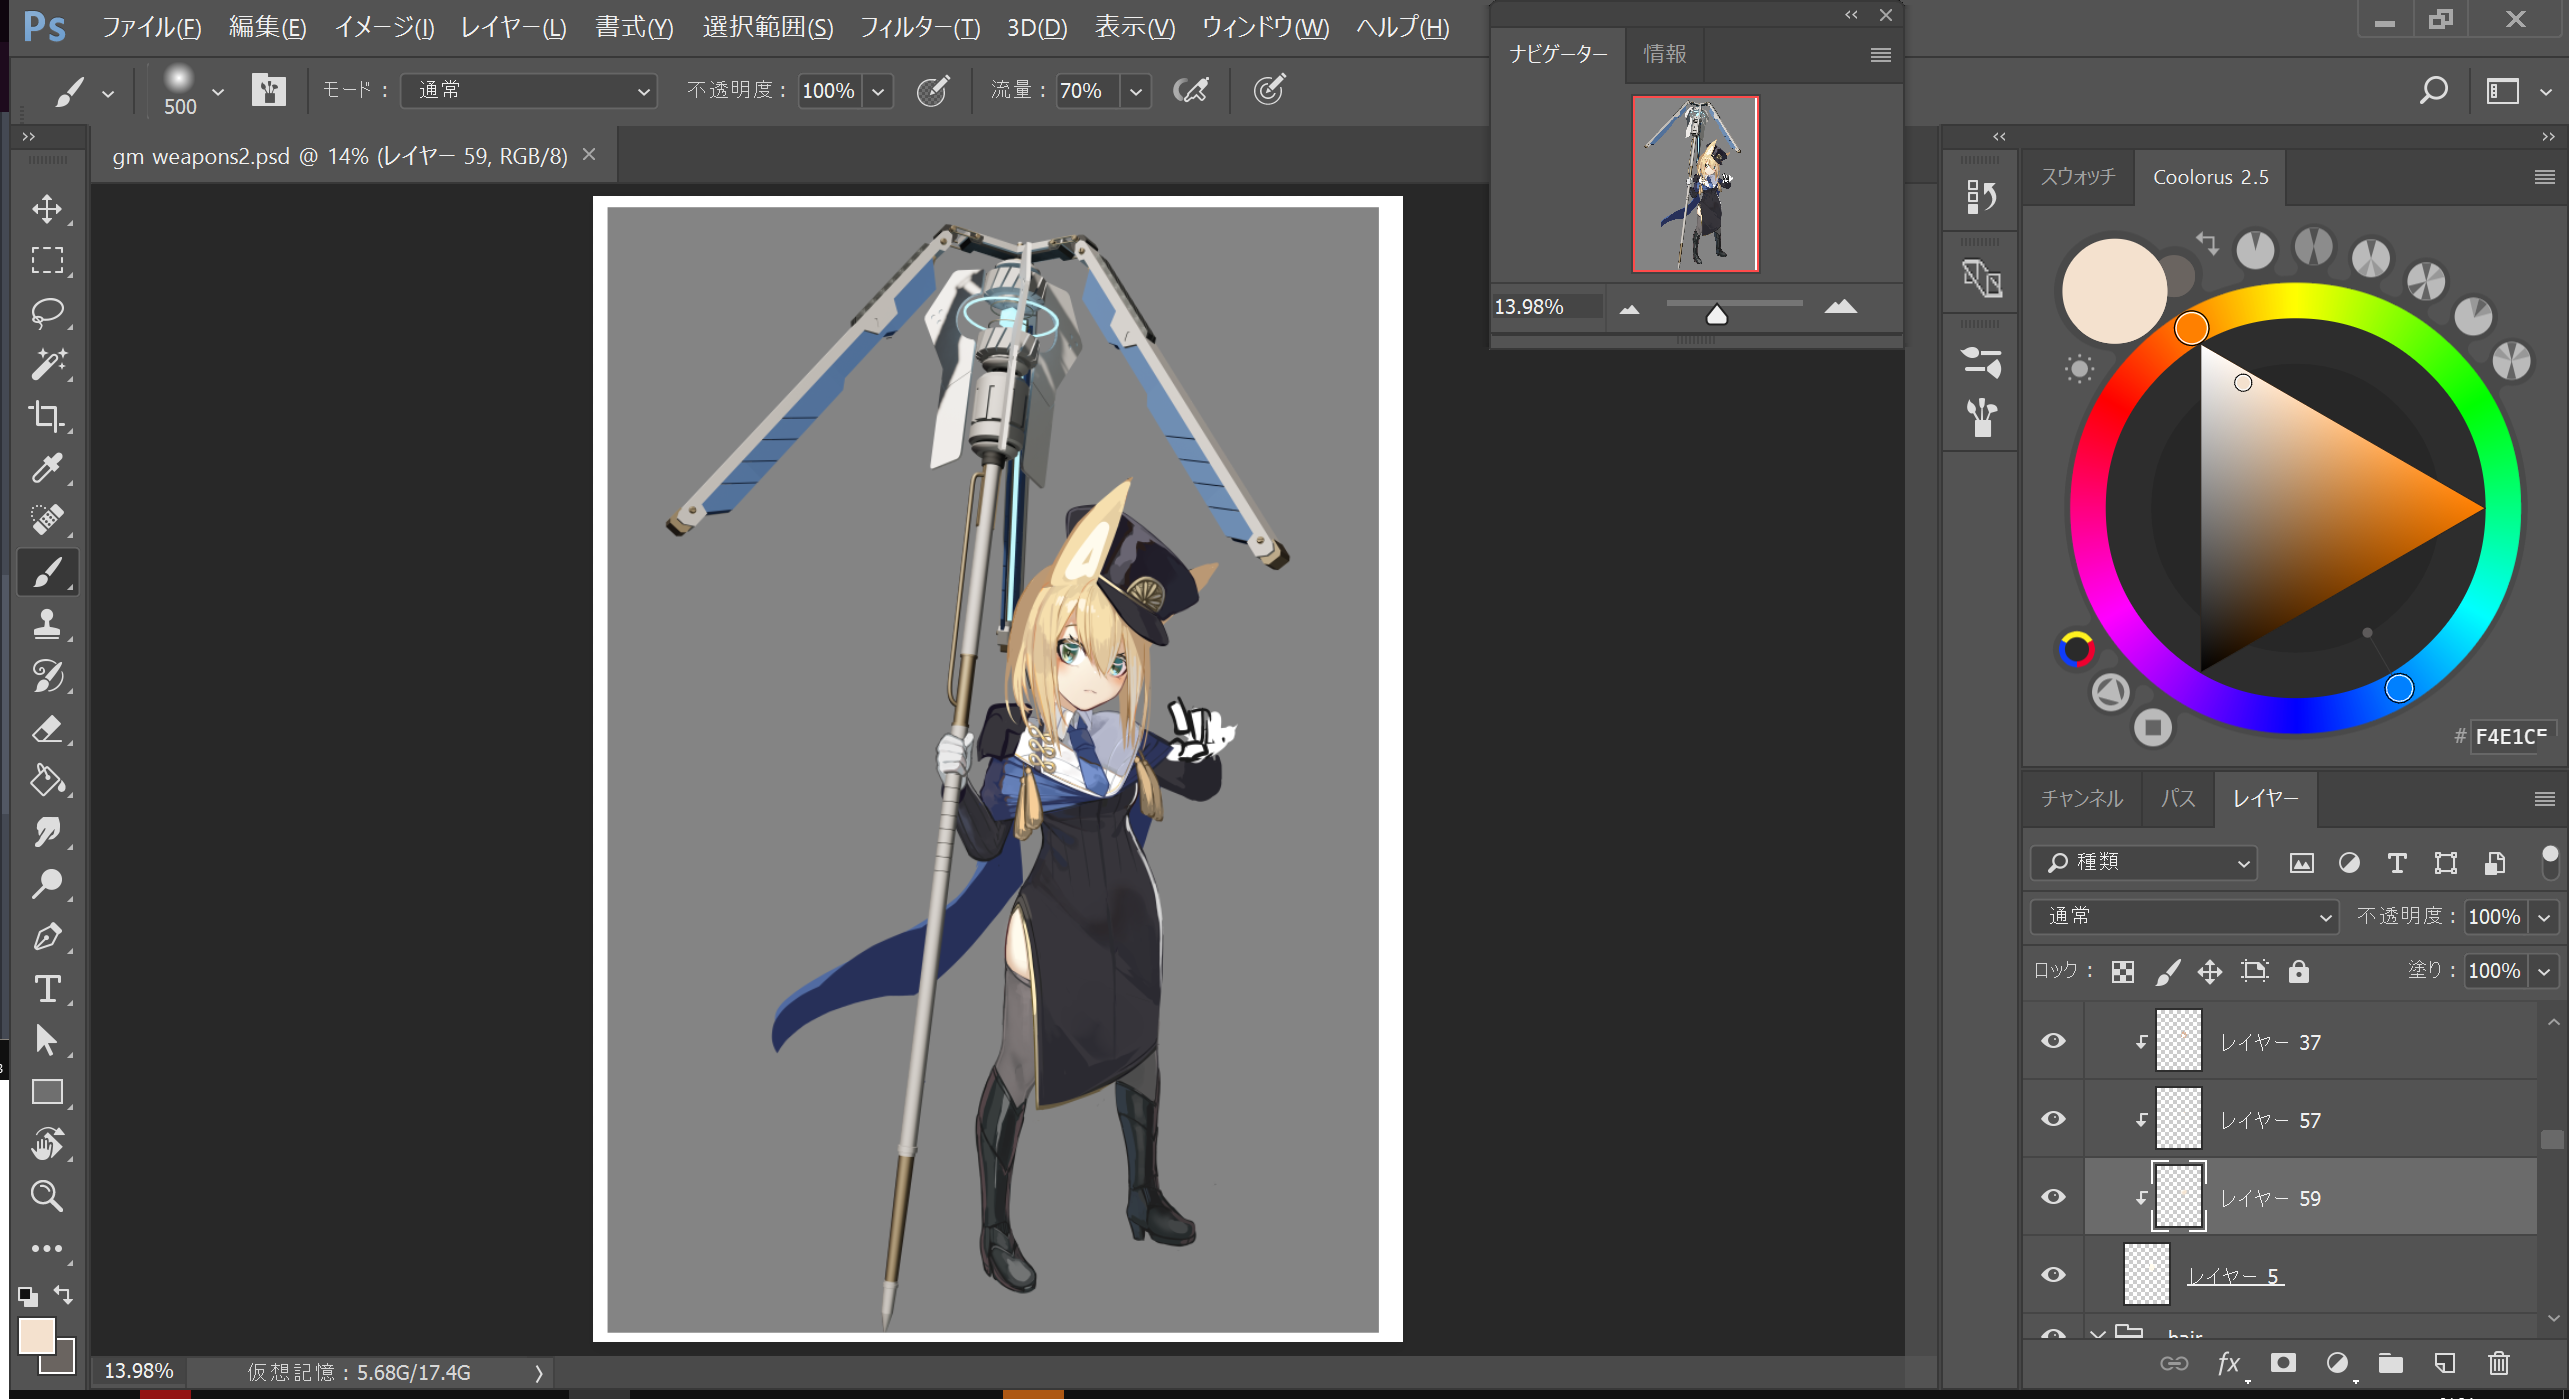Open the ファイル(F) menu
Viewport: 2569px width, 1399px height.
coord(151,27)
